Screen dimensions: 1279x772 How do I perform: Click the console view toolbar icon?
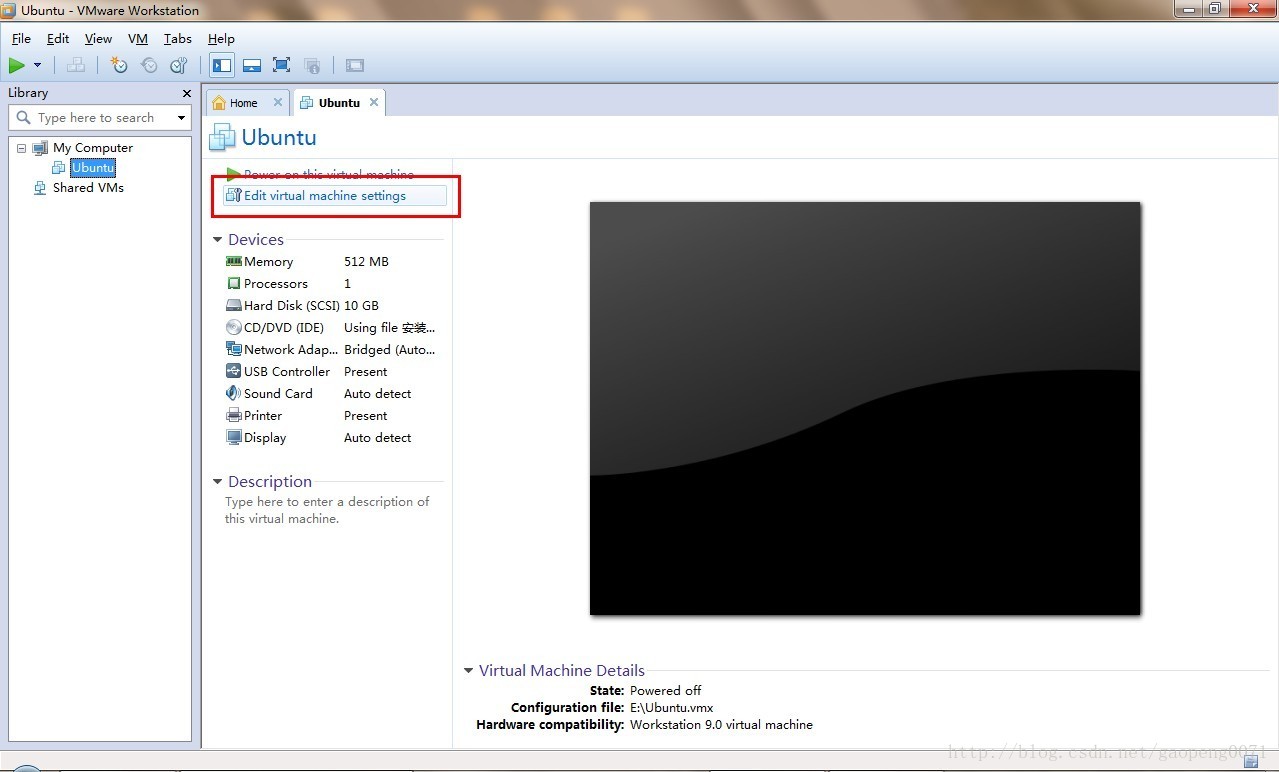pos(355,66)
